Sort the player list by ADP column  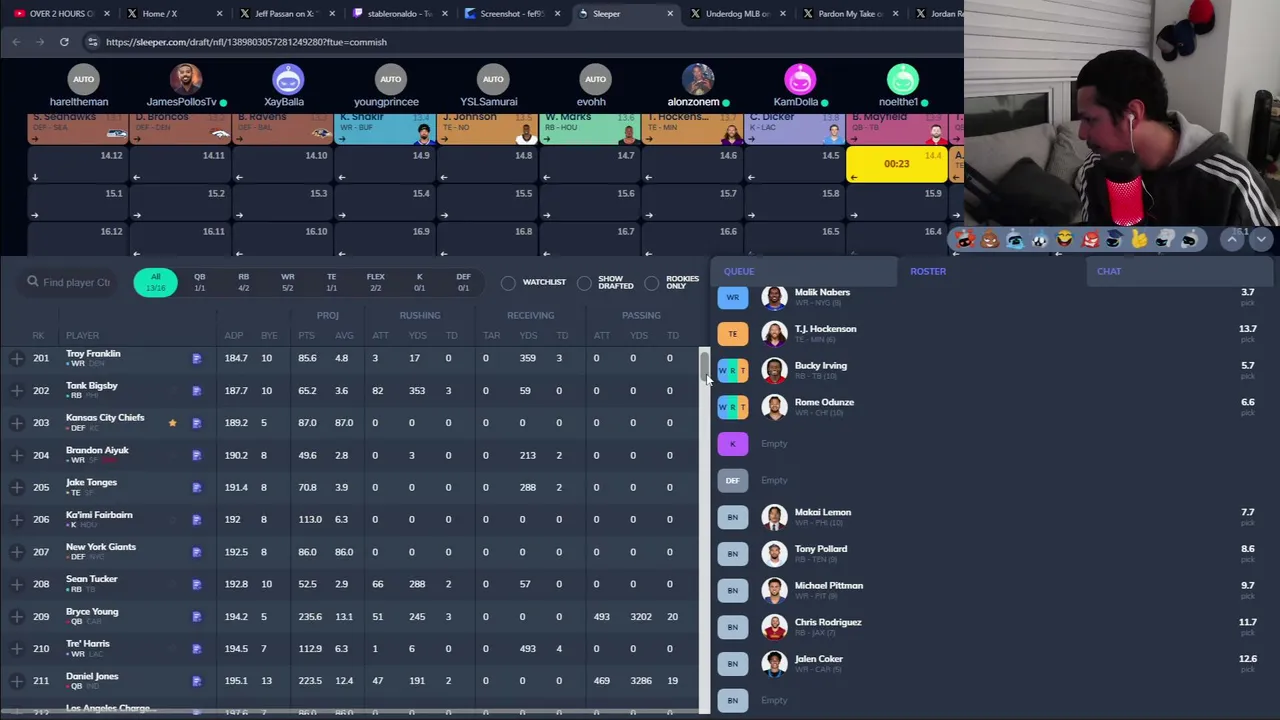click(x=233, y=336)
